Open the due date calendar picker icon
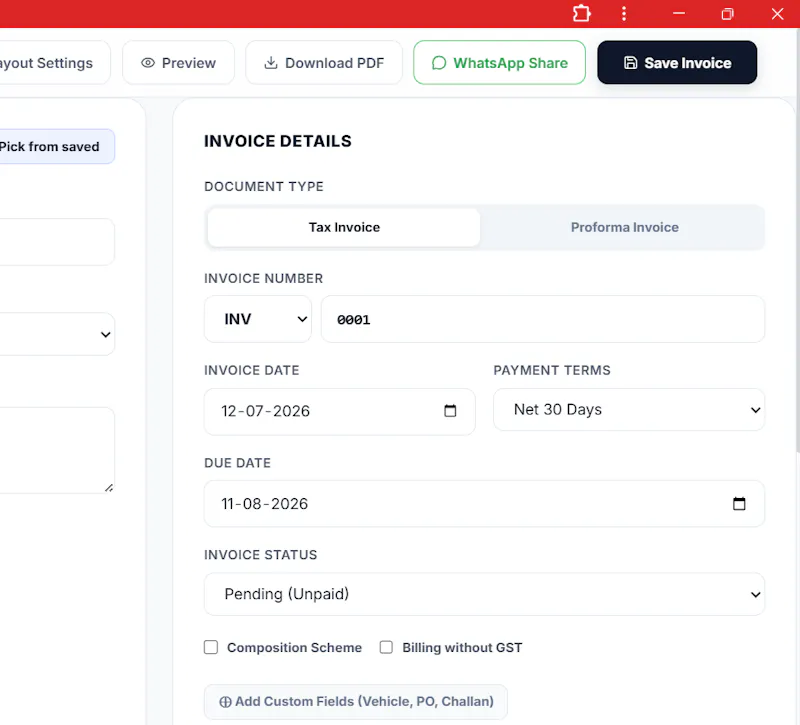Image resolution: width=800 pixels, height=725 pixels. (739, 504)
